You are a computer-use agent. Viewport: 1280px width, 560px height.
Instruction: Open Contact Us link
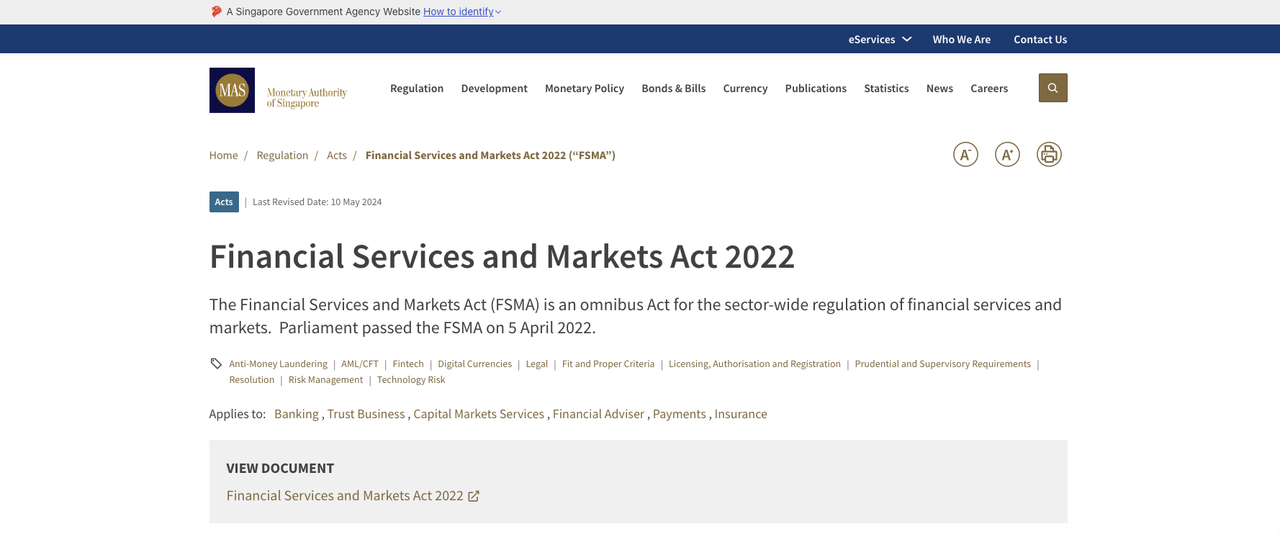(1040, 39)
